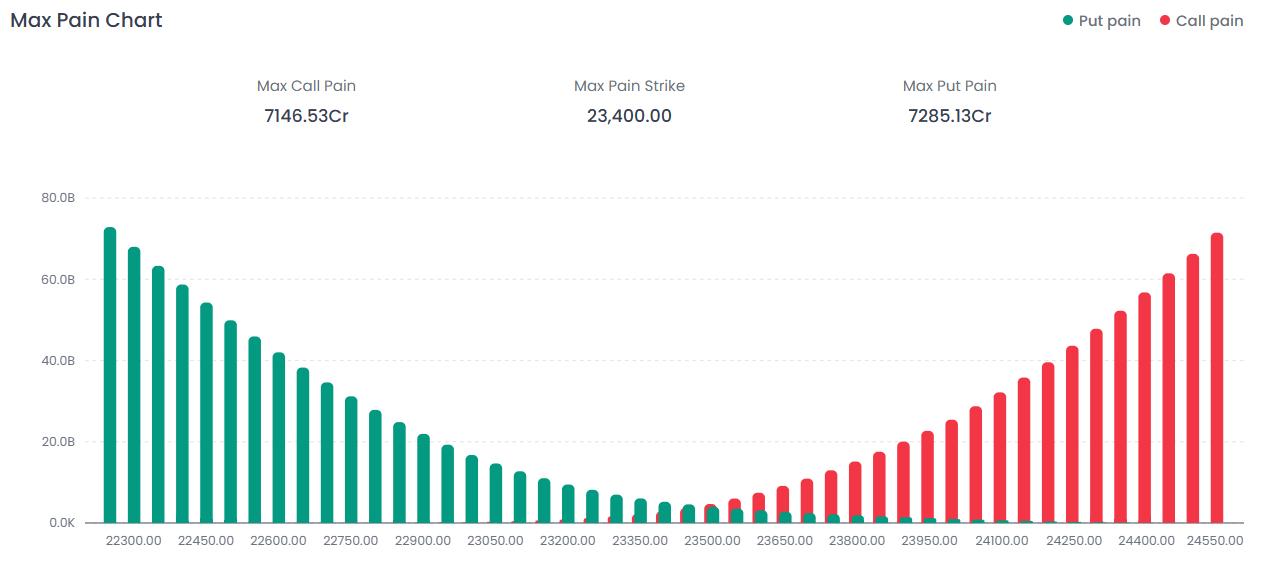Click the red bar above the 23950.00 strike

tap(928, 477)
